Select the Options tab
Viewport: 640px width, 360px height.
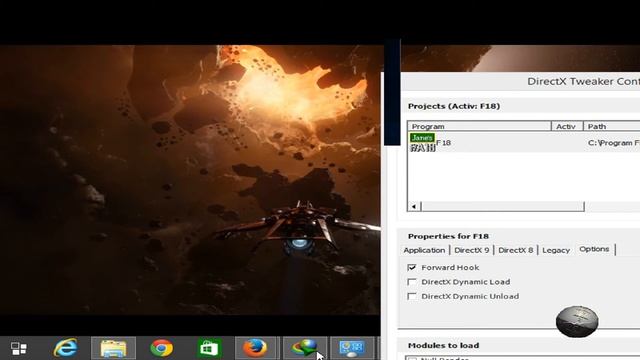(x=594, y=249)
